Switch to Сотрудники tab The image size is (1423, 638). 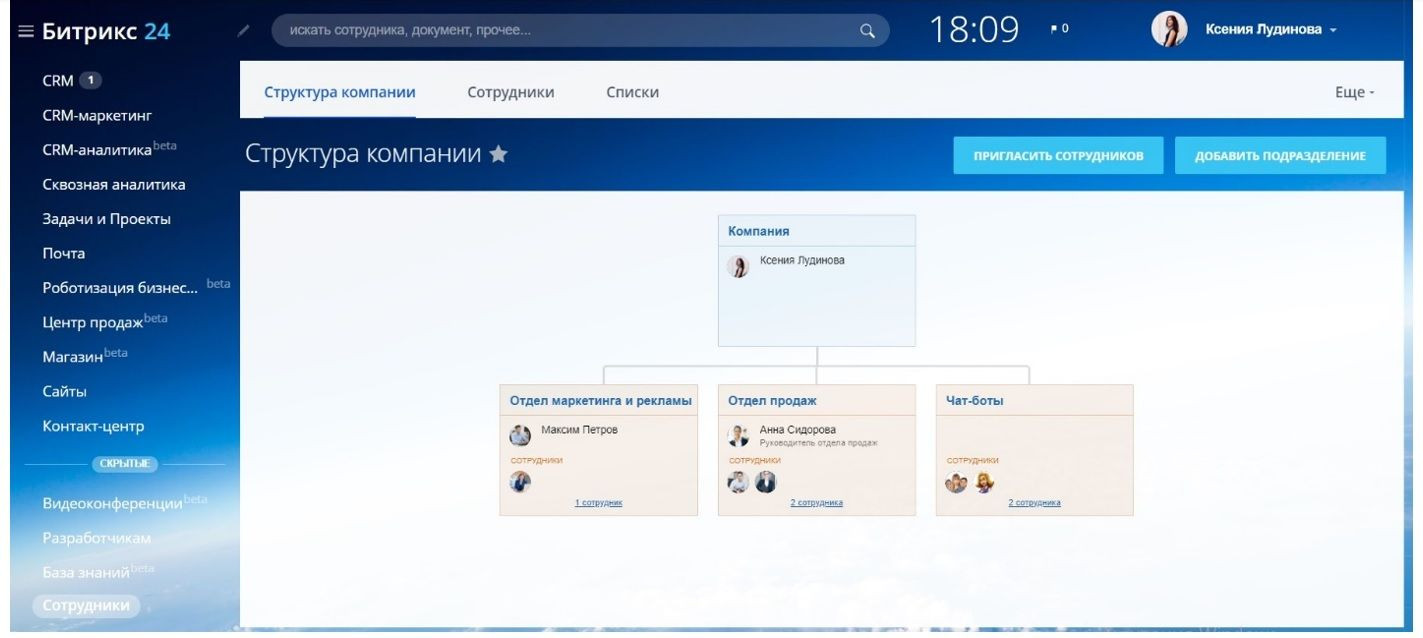[511, 92]
